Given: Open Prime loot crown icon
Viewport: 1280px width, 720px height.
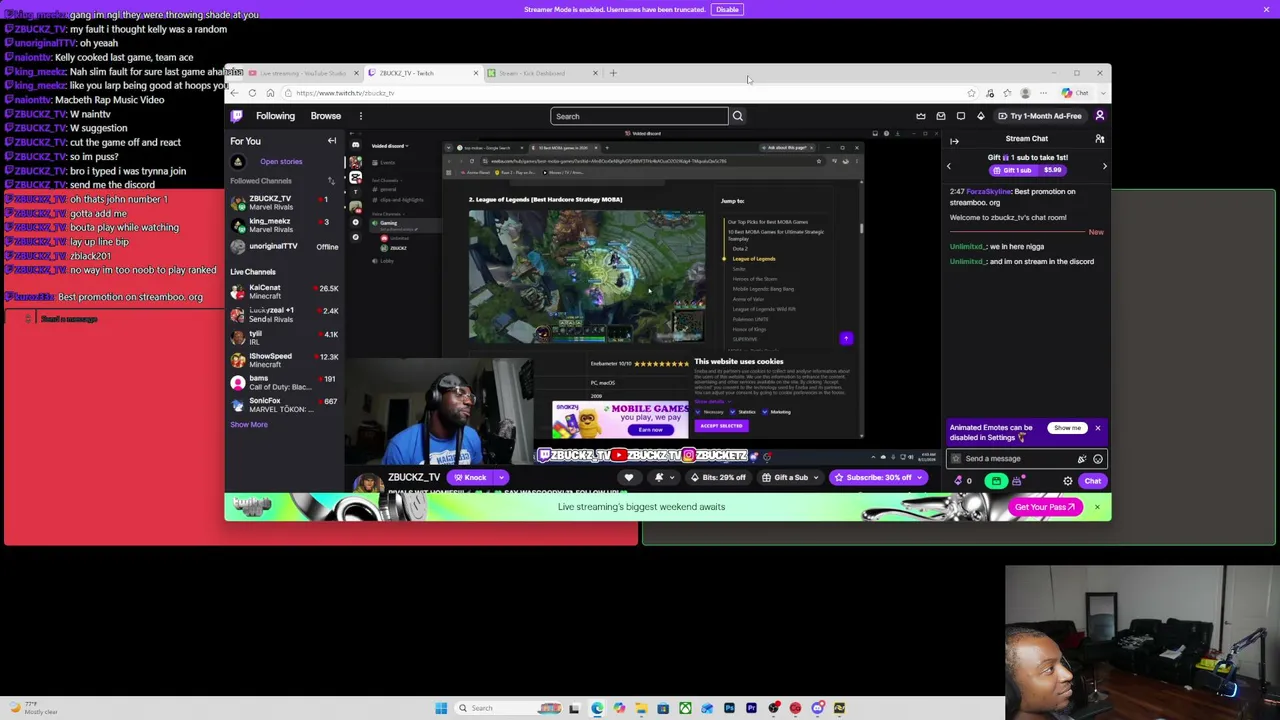Looking at the screenshot, I should 921,116.
